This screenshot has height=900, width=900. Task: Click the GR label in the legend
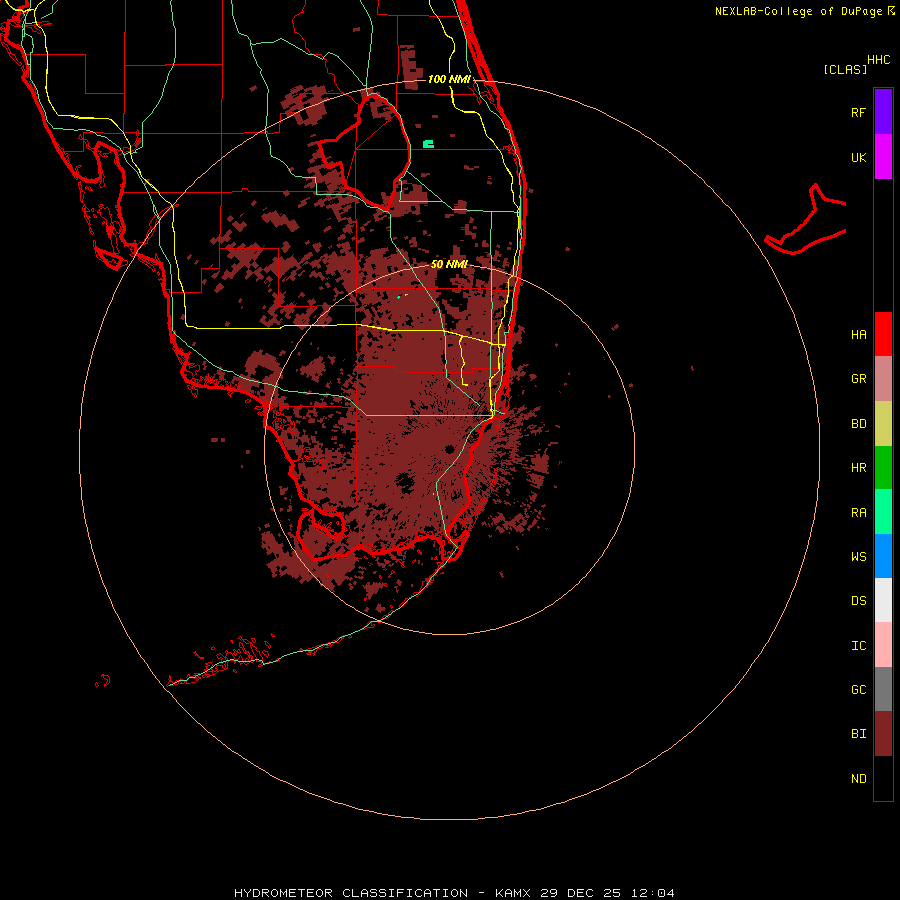[858, 379]
